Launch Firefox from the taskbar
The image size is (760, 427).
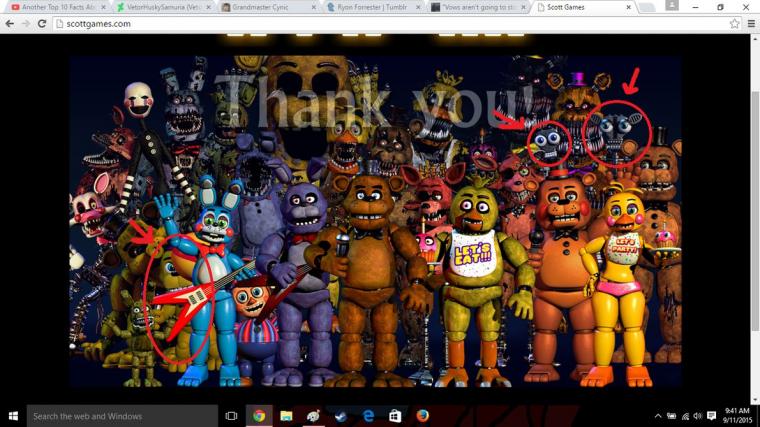pyautogui.click(x=422, y=416)
